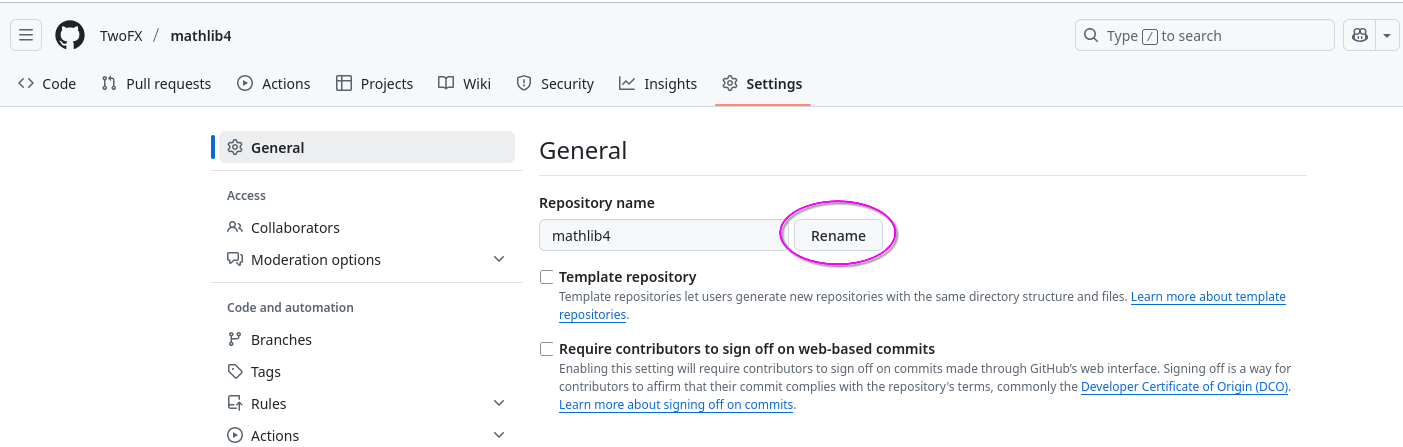This screenshot has height=447, width=1403.
Task: Click the Collaborators people icon
Action: click(235, 228)
